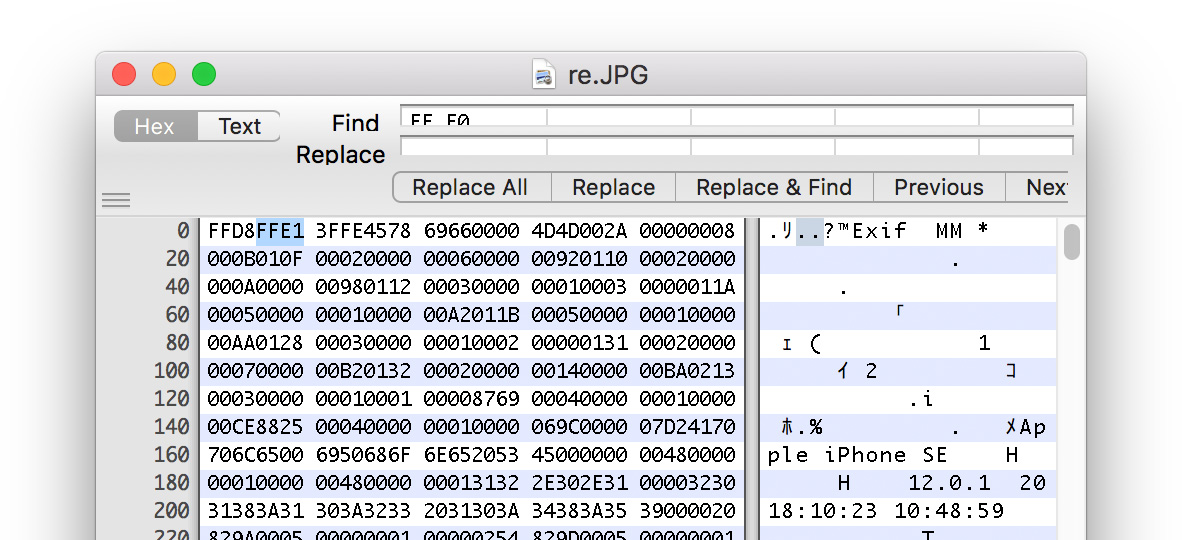Switch find mode to Hex
Image resolution: width=1182 pixels, height=540 pixels.
(155, 126)
